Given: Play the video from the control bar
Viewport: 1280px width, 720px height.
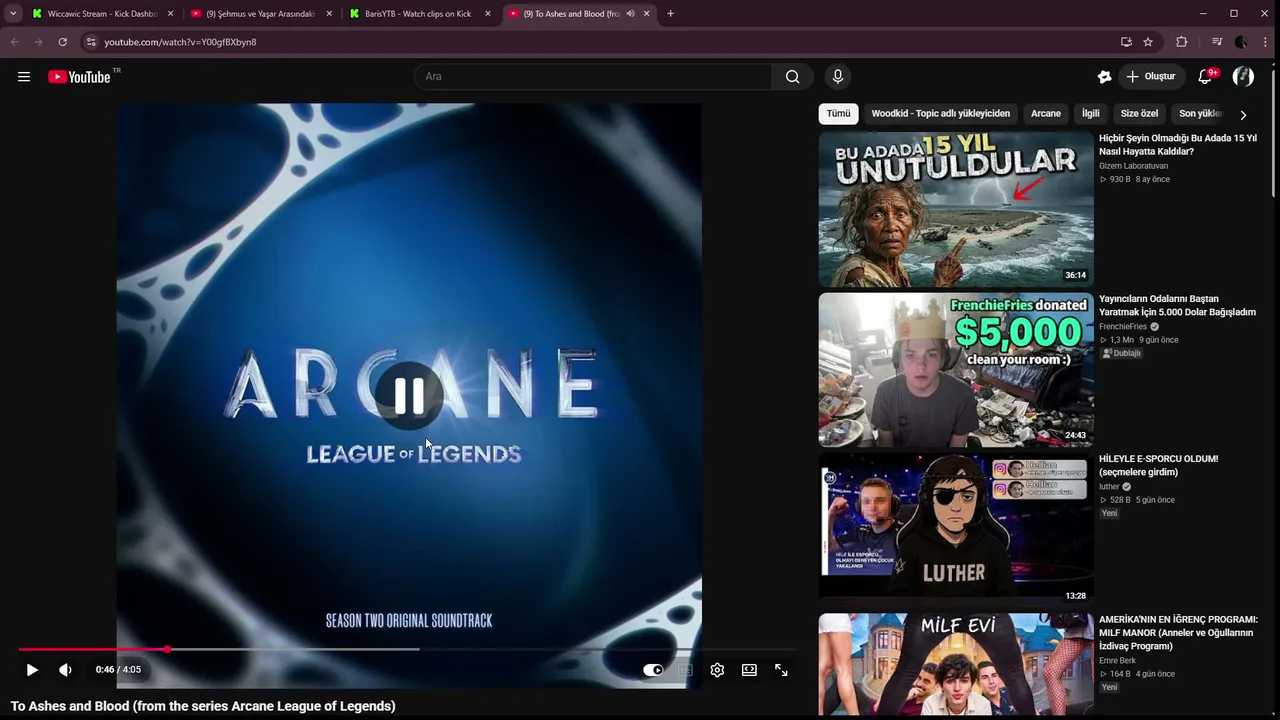Looking at the screenshot, I should (32, 670).
